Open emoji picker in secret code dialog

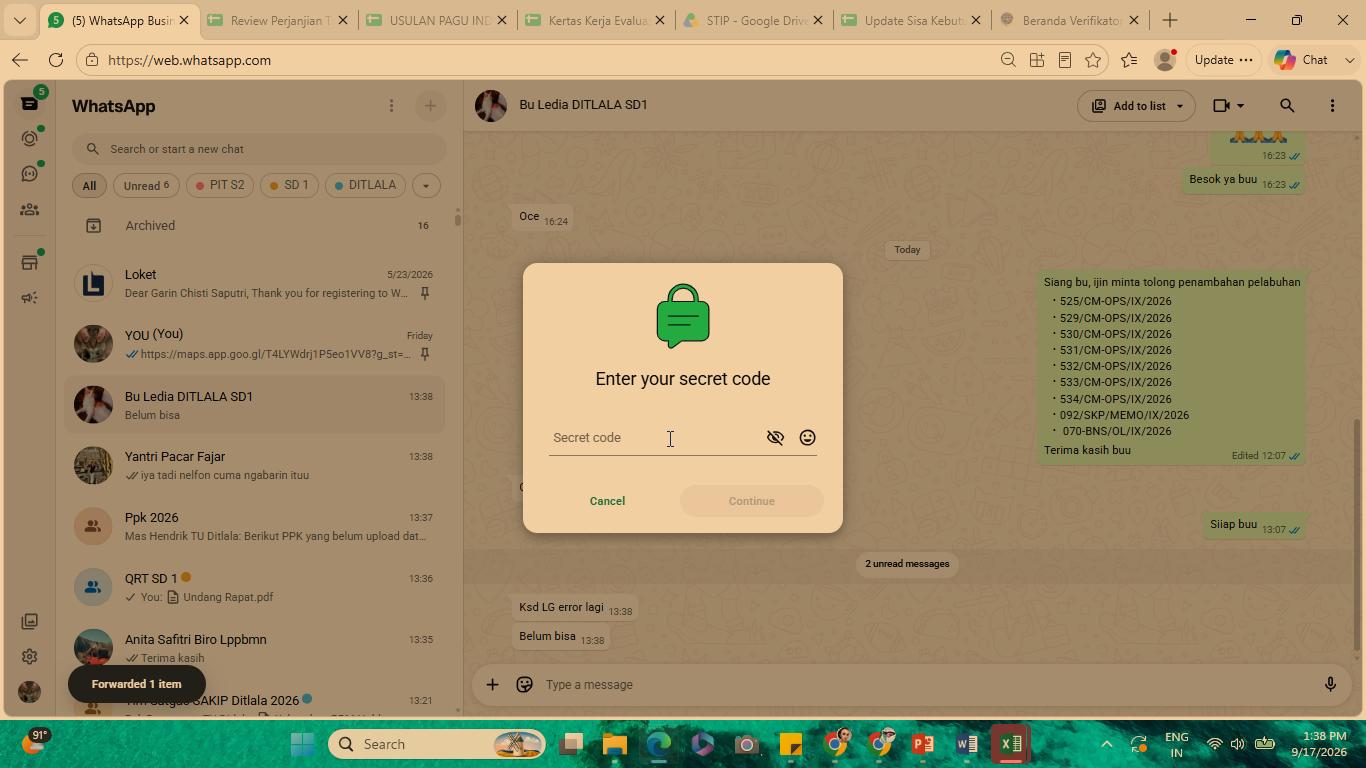coord(807,438)
